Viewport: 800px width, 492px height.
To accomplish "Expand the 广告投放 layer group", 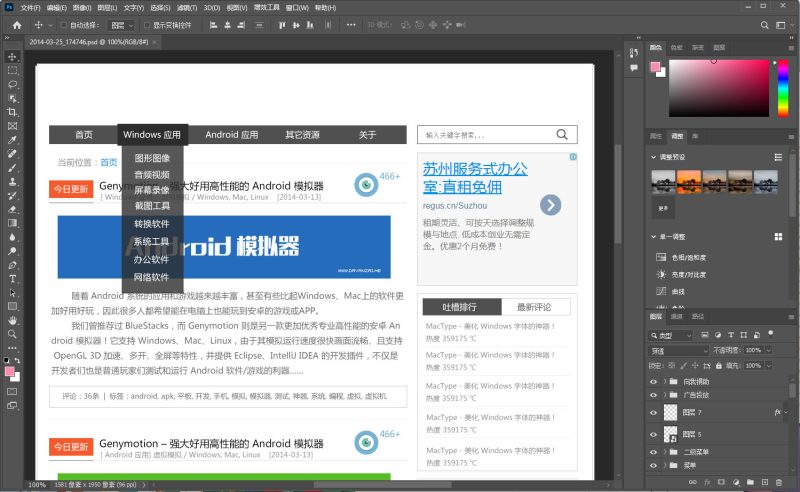I will [x=665, y=395].
